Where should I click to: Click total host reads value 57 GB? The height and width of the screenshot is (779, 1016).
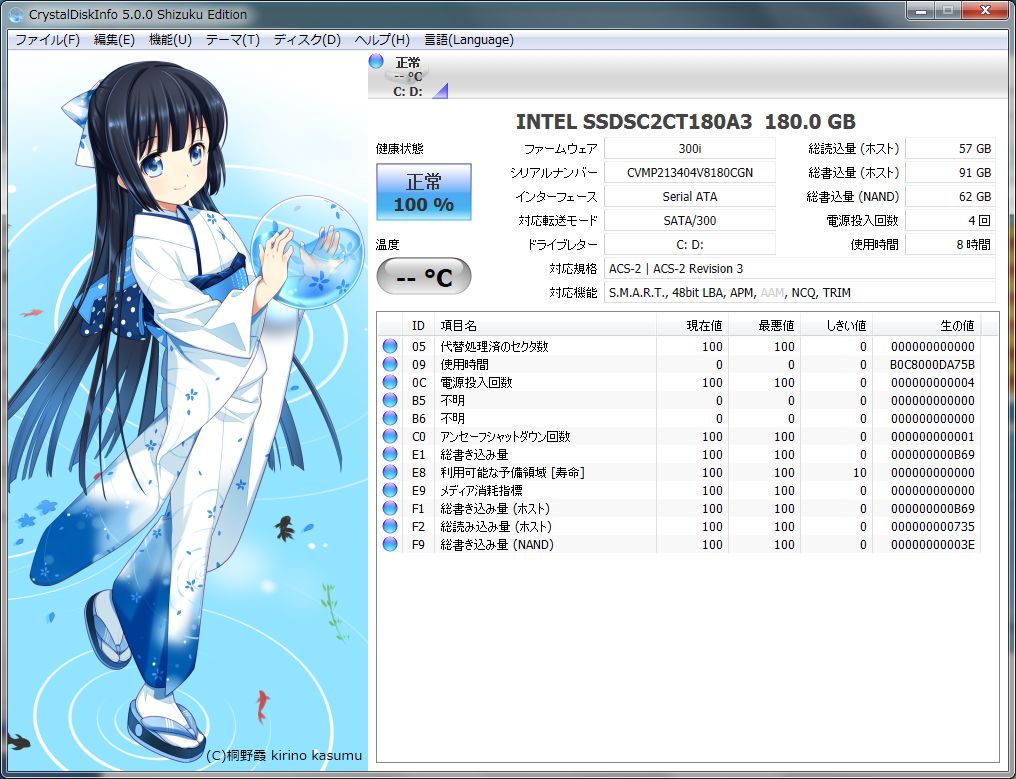(x=950, y=148)
